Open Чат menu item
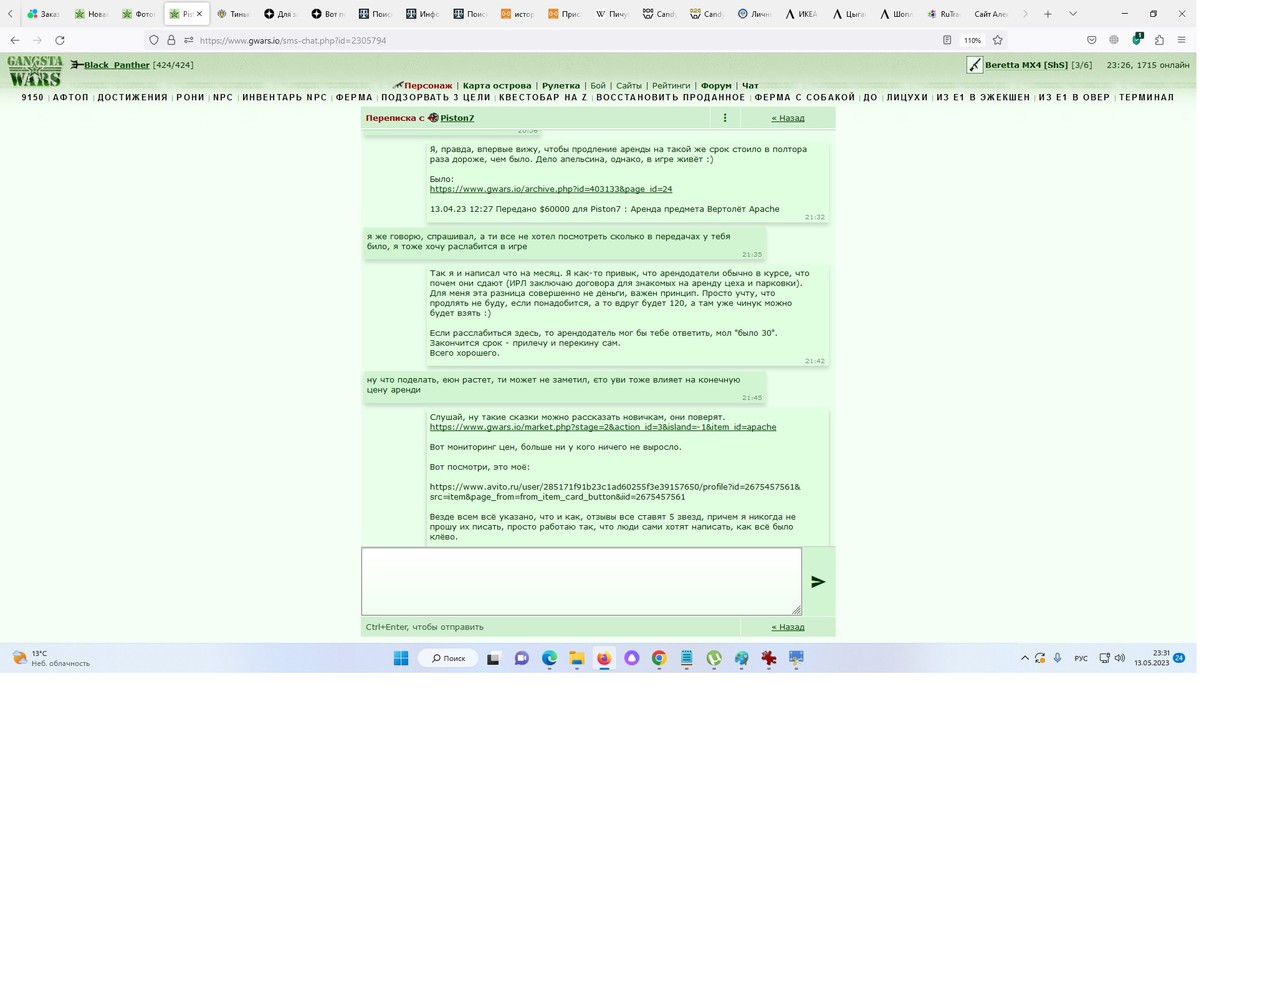The image size is (1280, 998). point(750,86)
